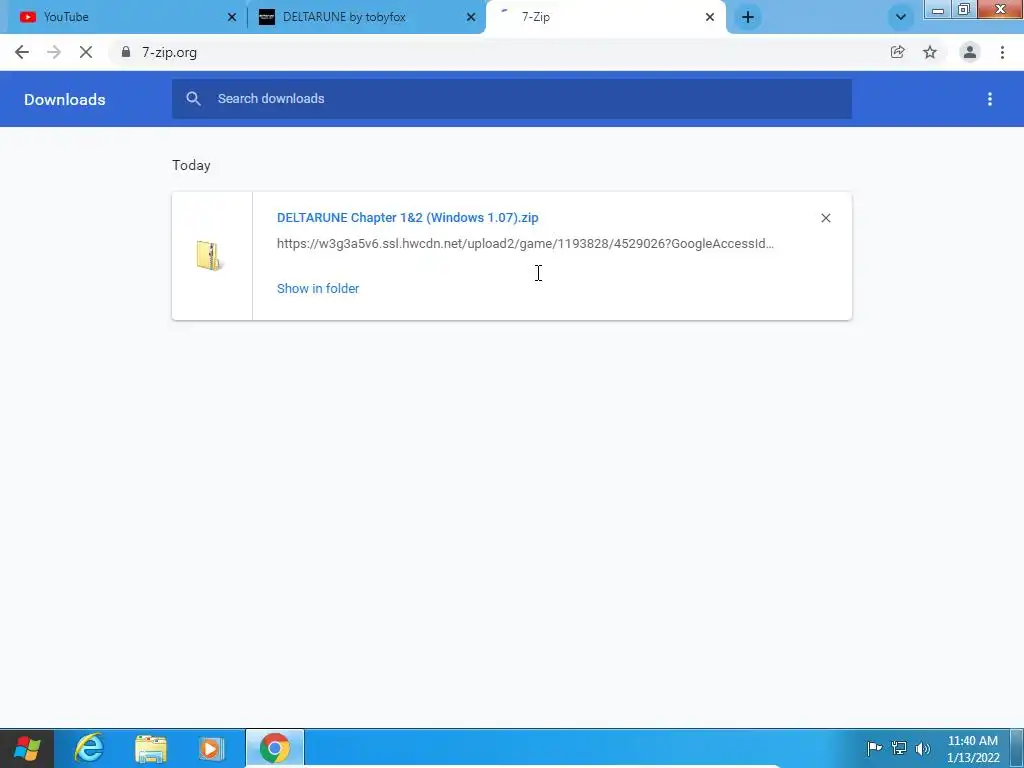Show DELTARUNE zip in folder
Viewport: 1024px width, 768px height.
pyautogui.click(x=318, y=289)
